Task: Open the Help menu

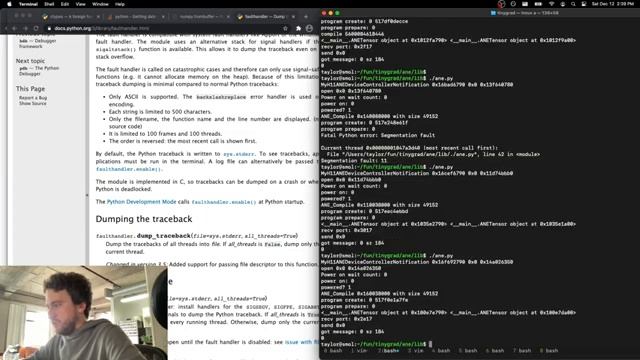Action: 120,4
